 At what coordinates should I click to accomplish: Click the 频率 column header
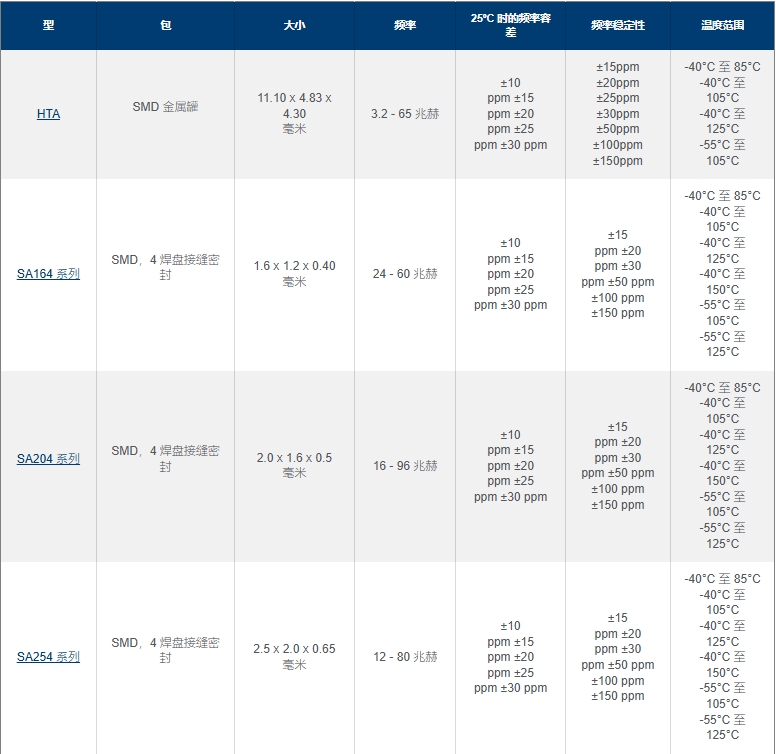pos(405,25)
